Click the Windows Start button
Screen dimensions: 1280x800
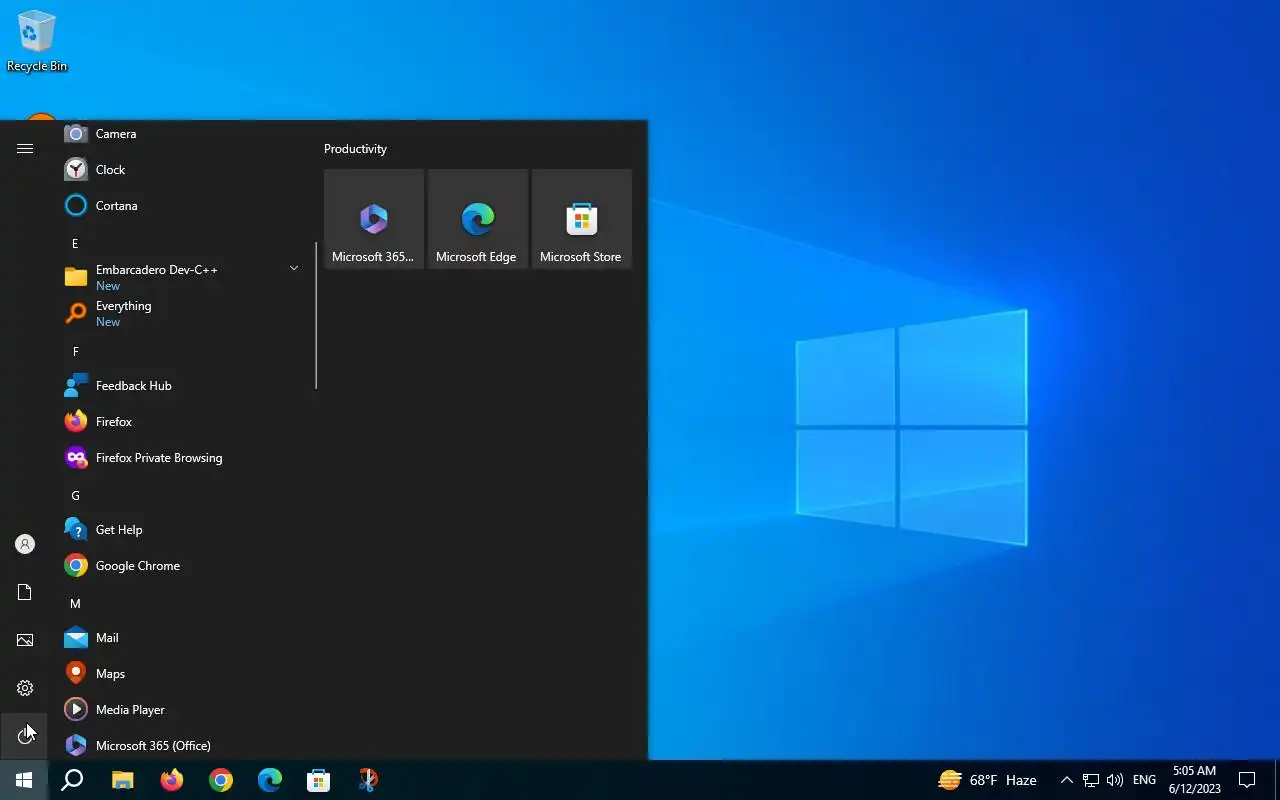pos(24,780)
